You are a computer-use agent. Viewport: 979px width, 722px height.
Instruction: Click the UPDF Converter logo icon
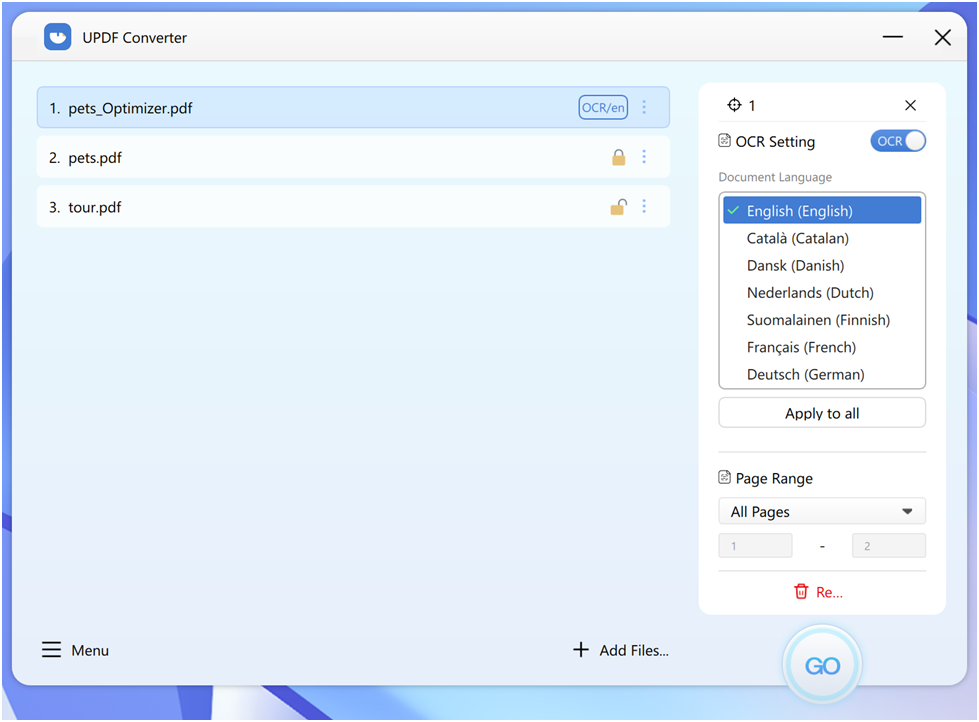tap(58, 37)
